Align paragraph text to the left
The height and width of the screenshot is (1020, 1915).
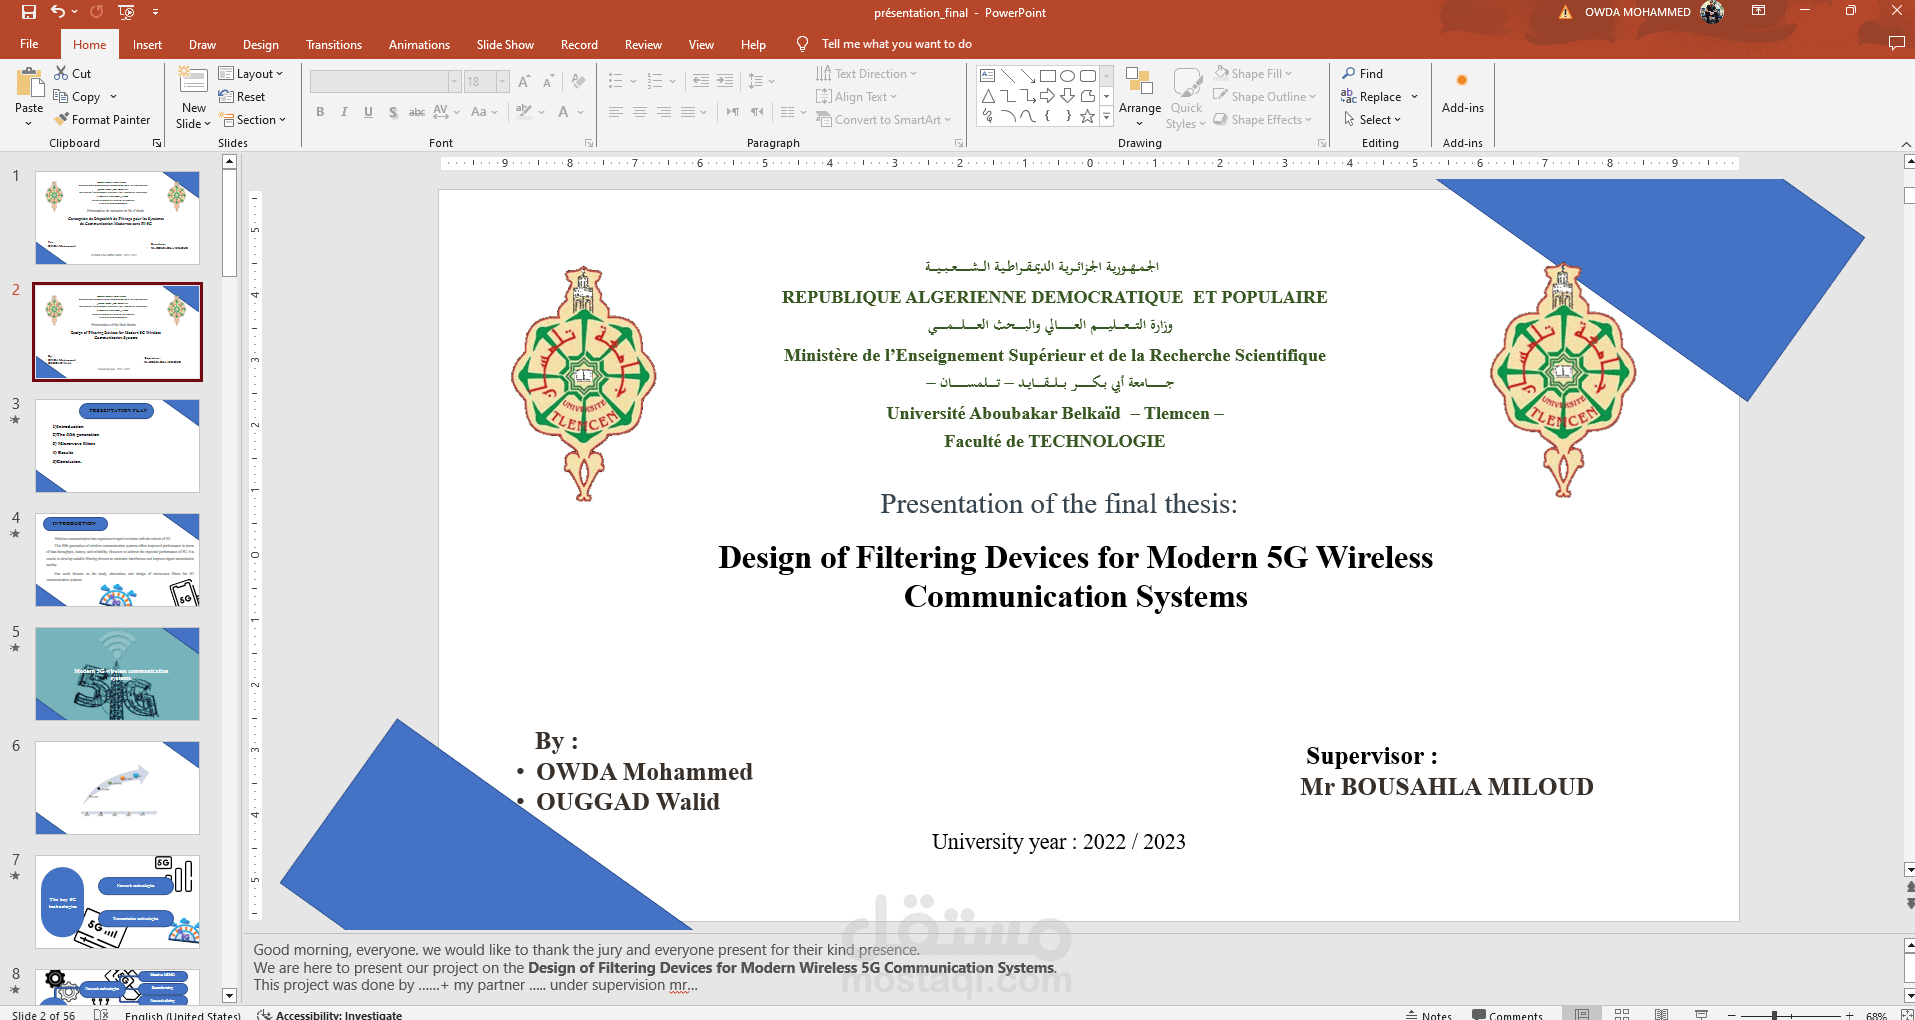[615, 112]
